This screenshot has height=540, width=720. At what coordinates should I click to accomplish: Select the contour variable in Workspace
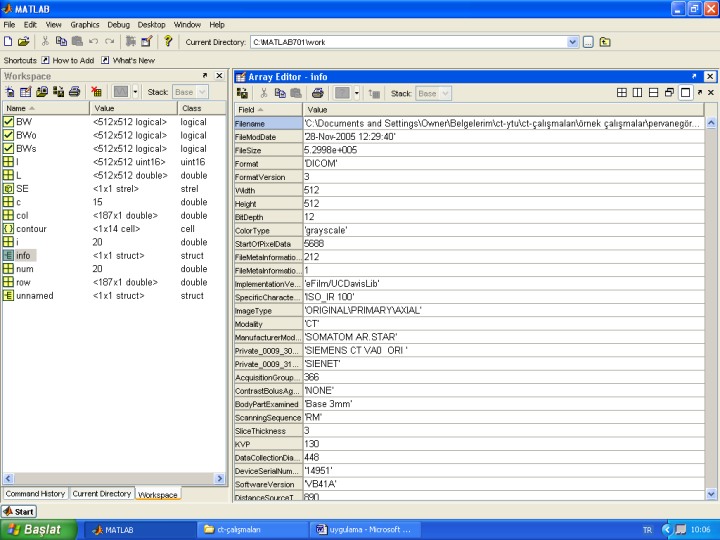click(x=31, y=229)
